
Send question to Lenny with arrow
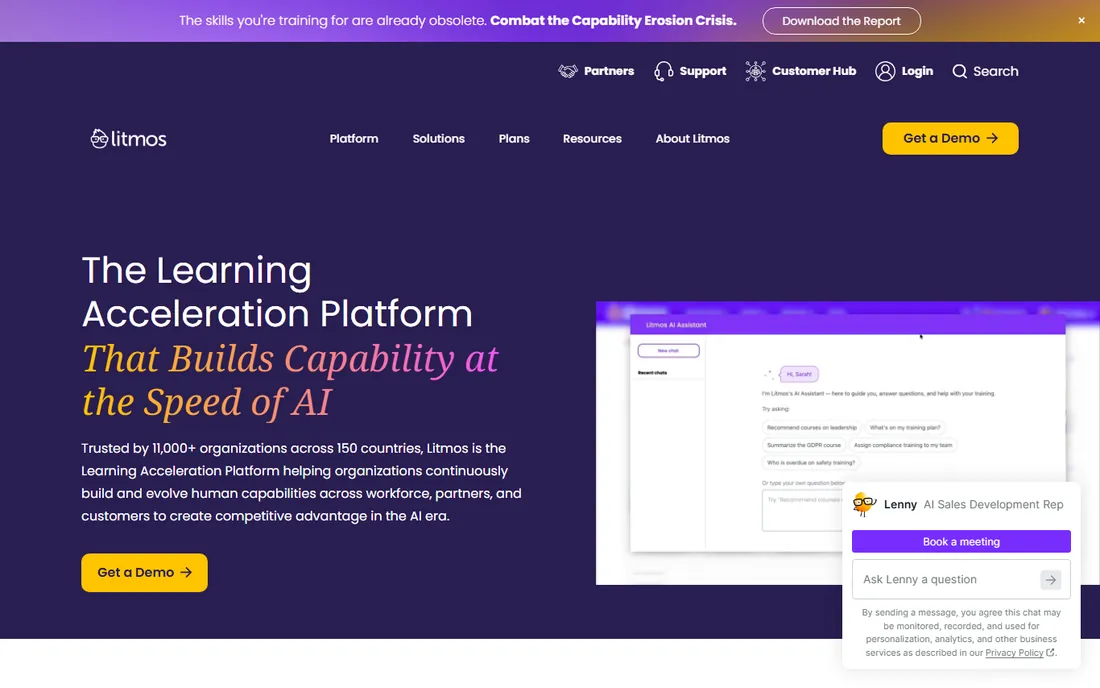point(1050,580)
